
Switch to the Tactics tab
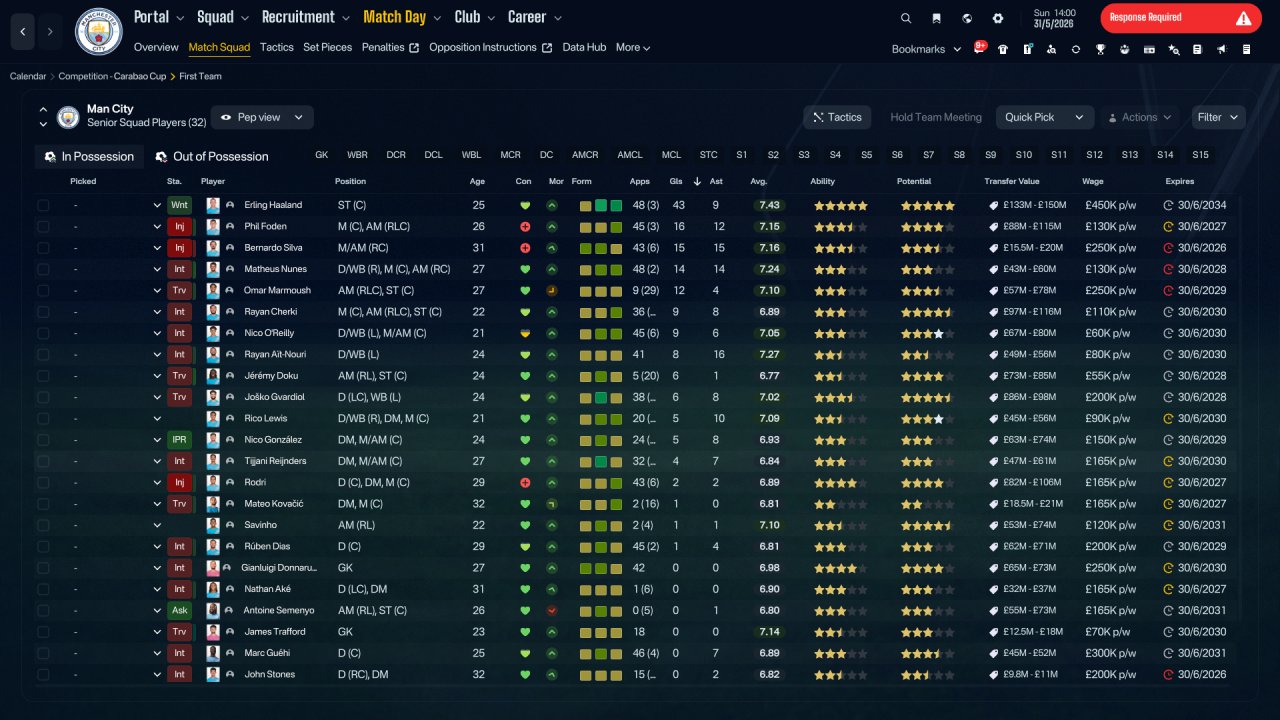277,47
